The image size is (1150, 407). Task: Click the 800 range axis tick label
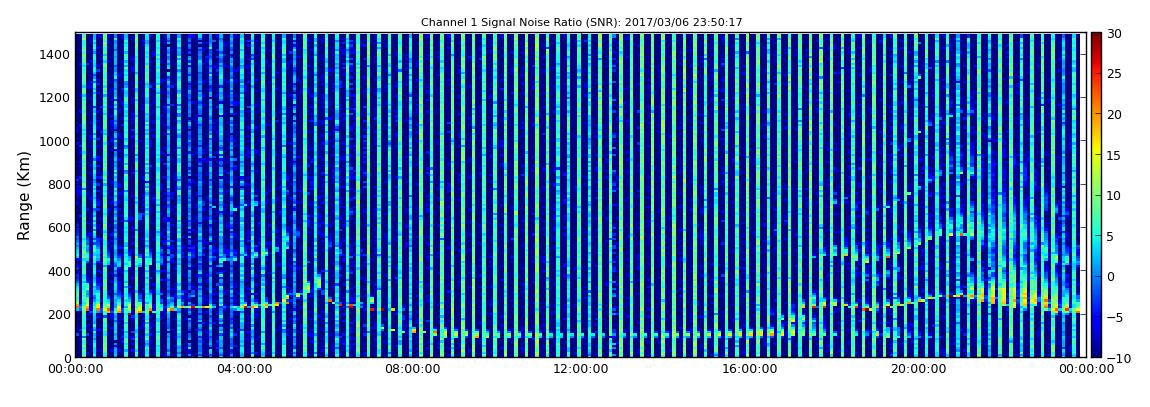point(59,185)
